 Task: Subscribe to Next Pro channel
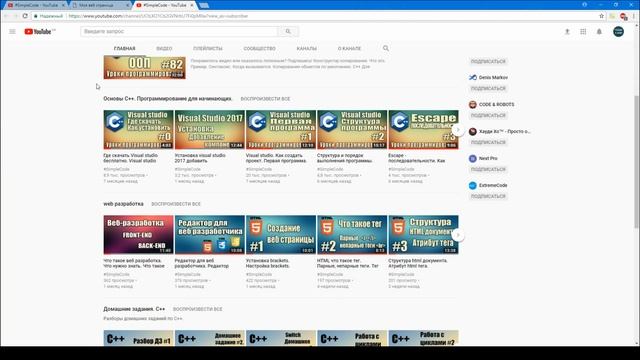click(488, 169)
